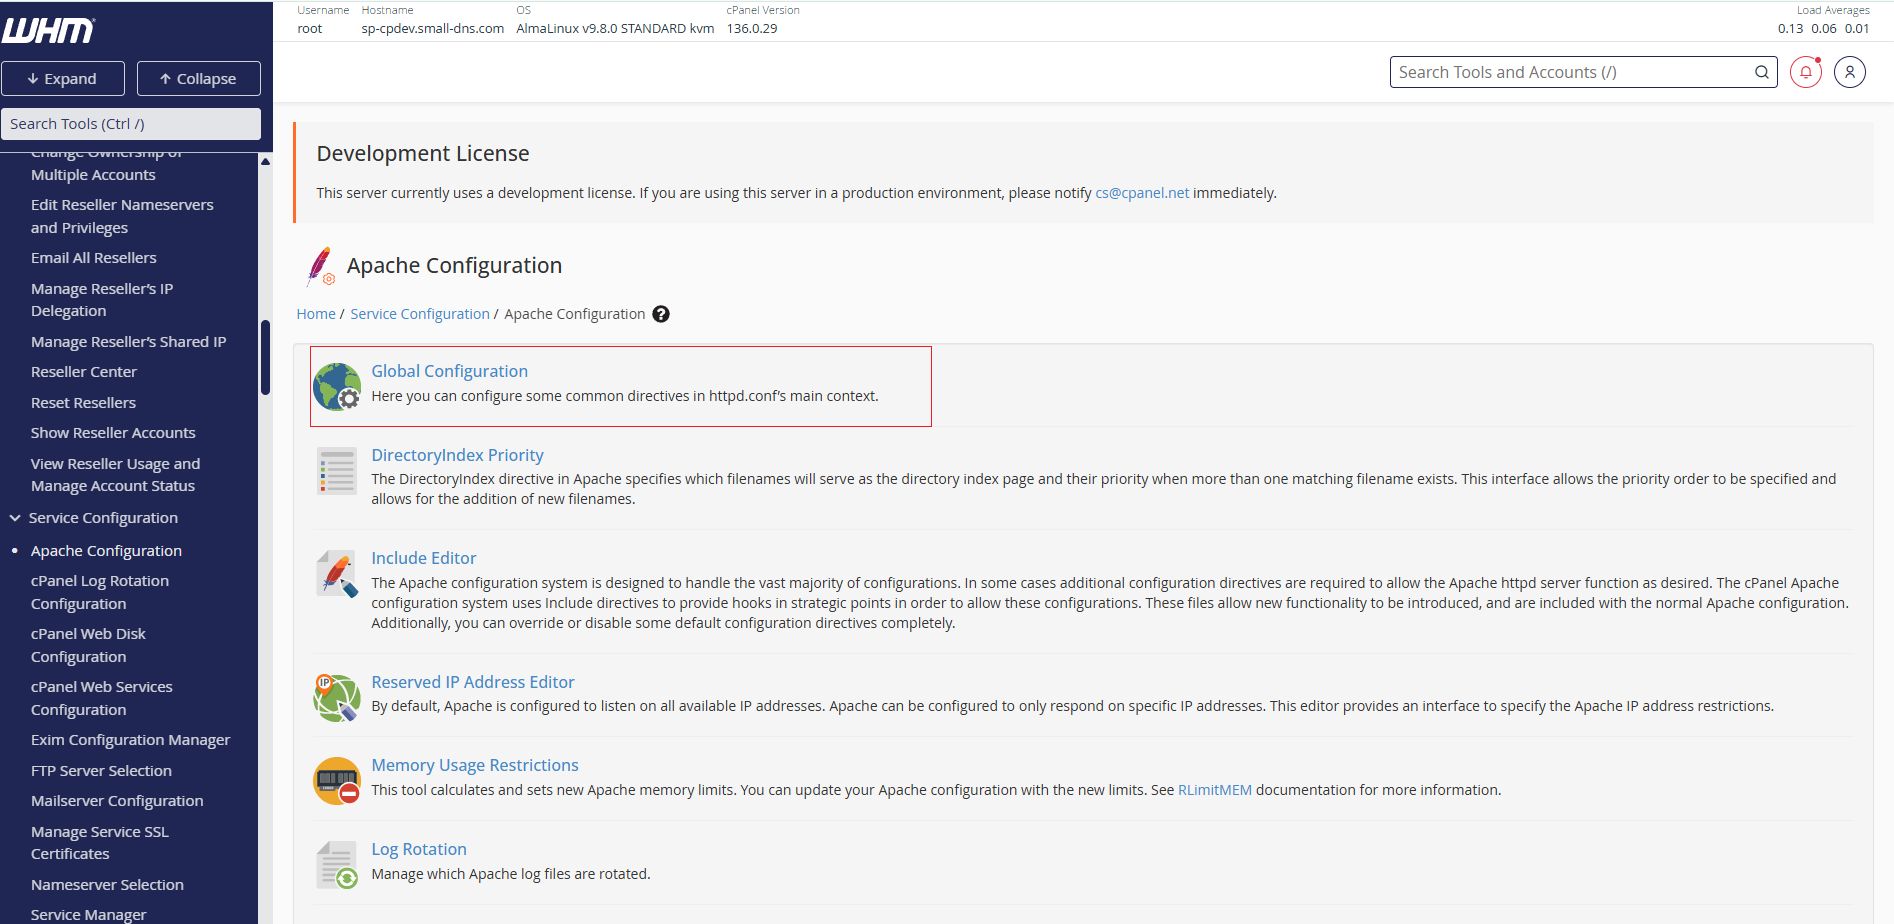
Task: Click hostname sp-cpdev.small-dns.com text
Action: coord(433,28)
